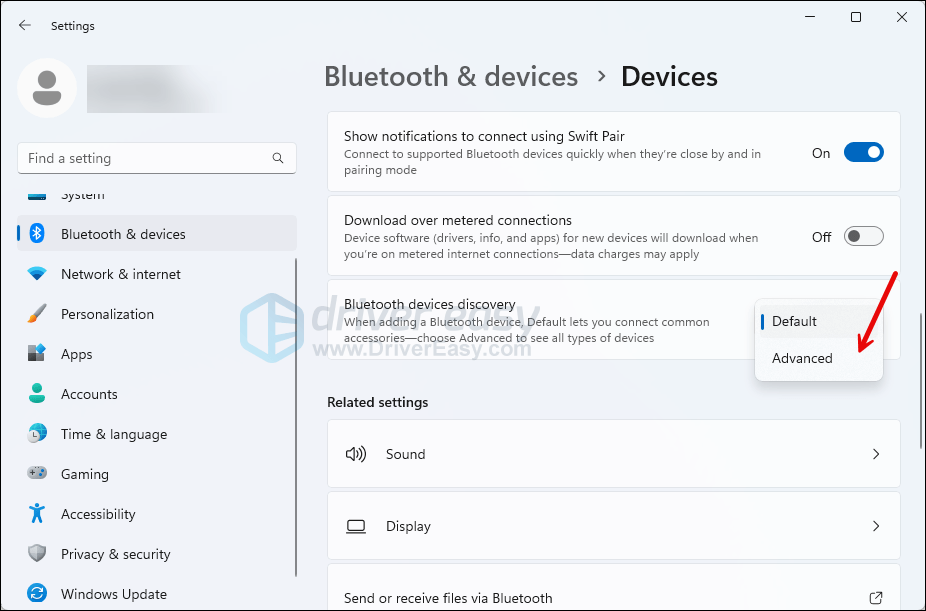Click the Windows Update icon
Viewport: 926px width, 611px height.
(x=37, y=594)
